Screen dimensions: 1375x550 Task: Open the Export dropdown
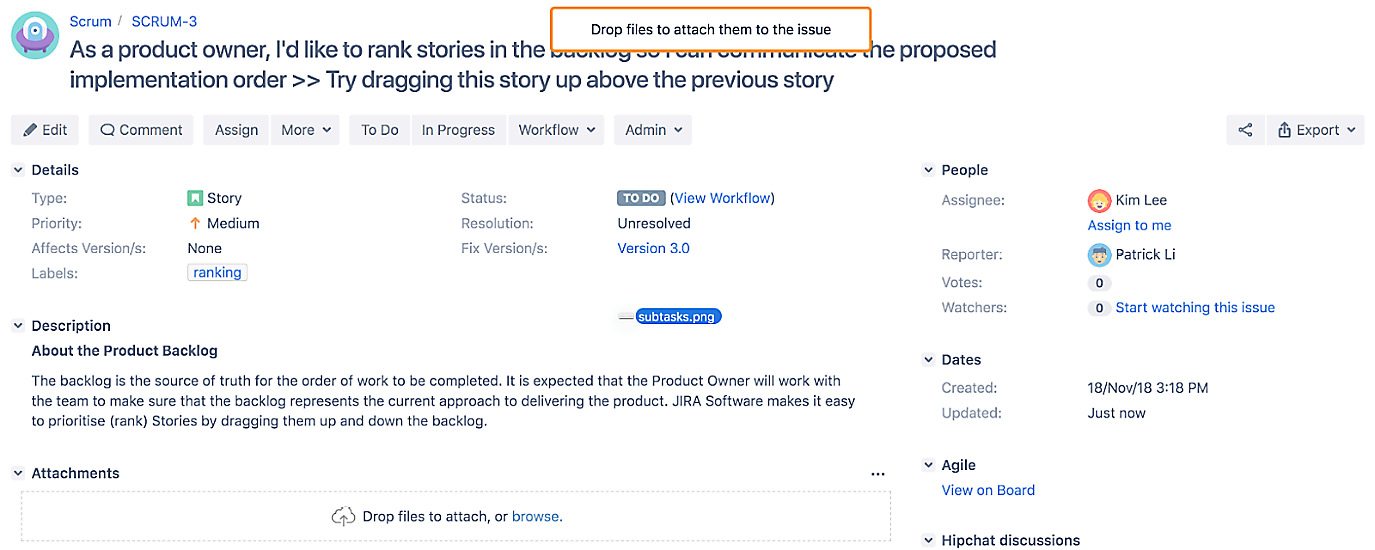1316,130
